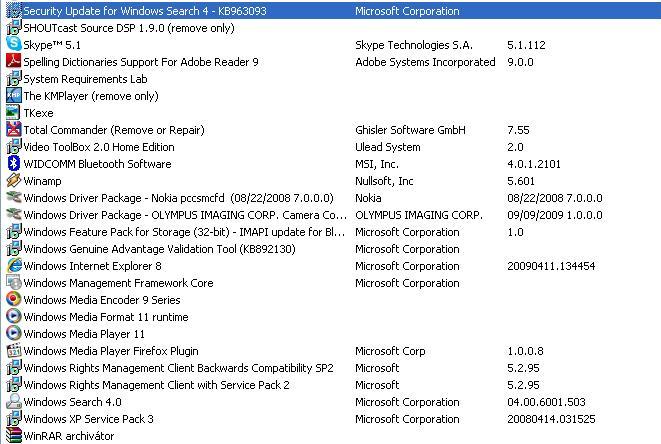
Task: Select Windows Media Encoder 9 Series
Action: [x=102, y=300]
